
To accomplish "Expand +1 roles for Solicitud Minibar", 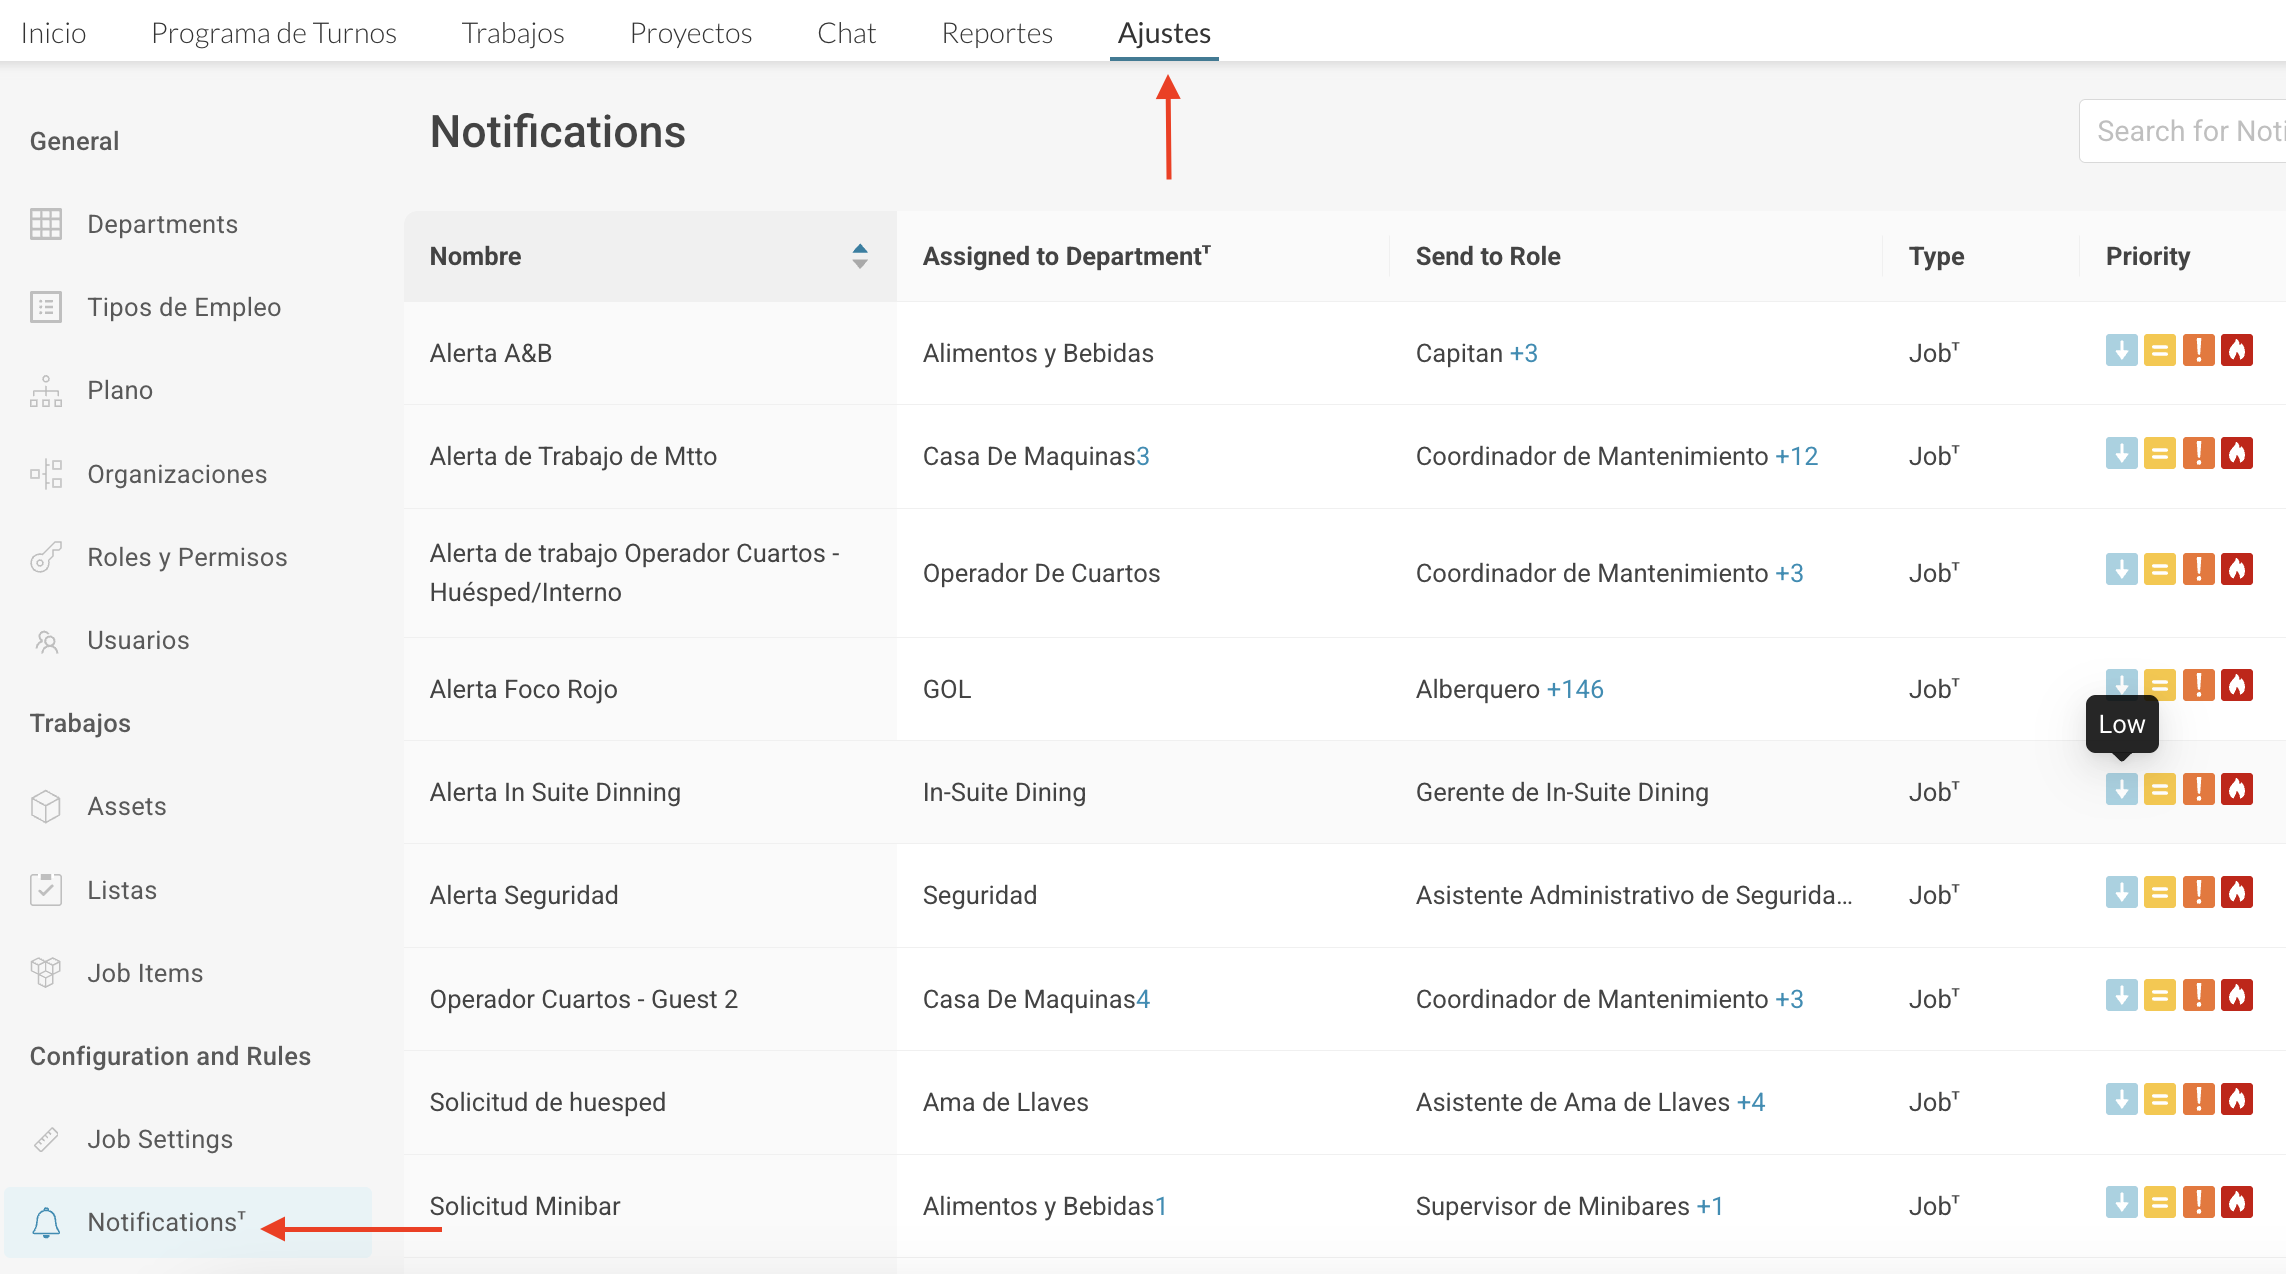I will [x=1710, y=1206].
